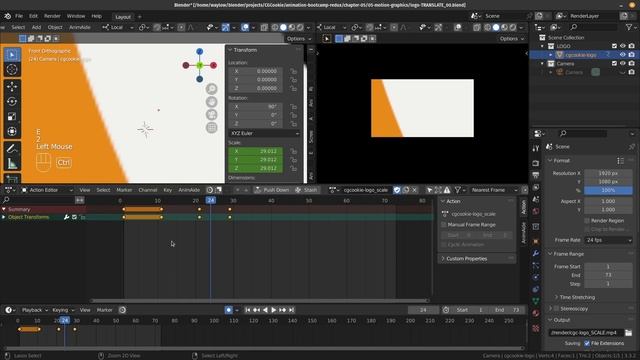This screenshot has height=360, width=640.
Task: Select the Measure tool in left viewport toolbar
Action: (x=12, y=164)
